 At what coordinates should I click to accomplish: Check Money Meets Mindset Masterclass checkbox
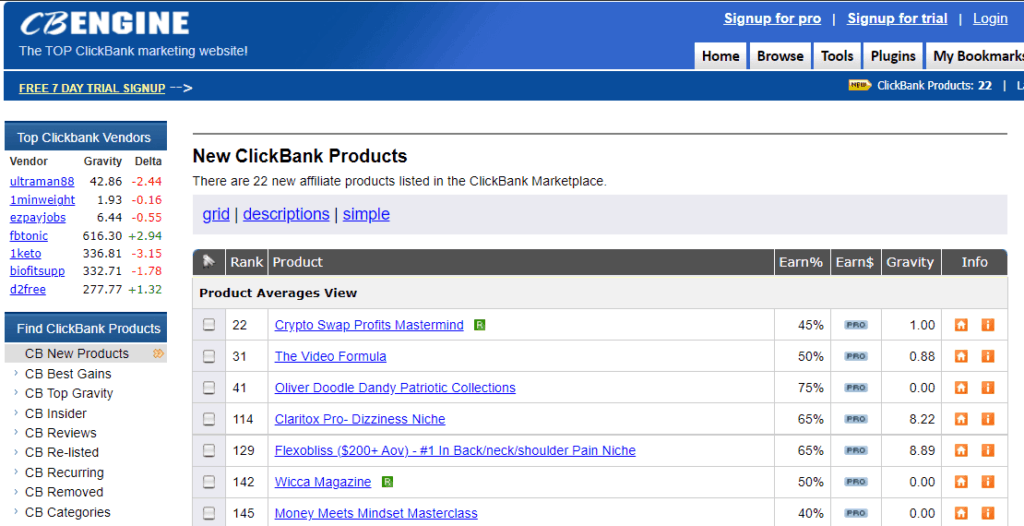(208, 513)
